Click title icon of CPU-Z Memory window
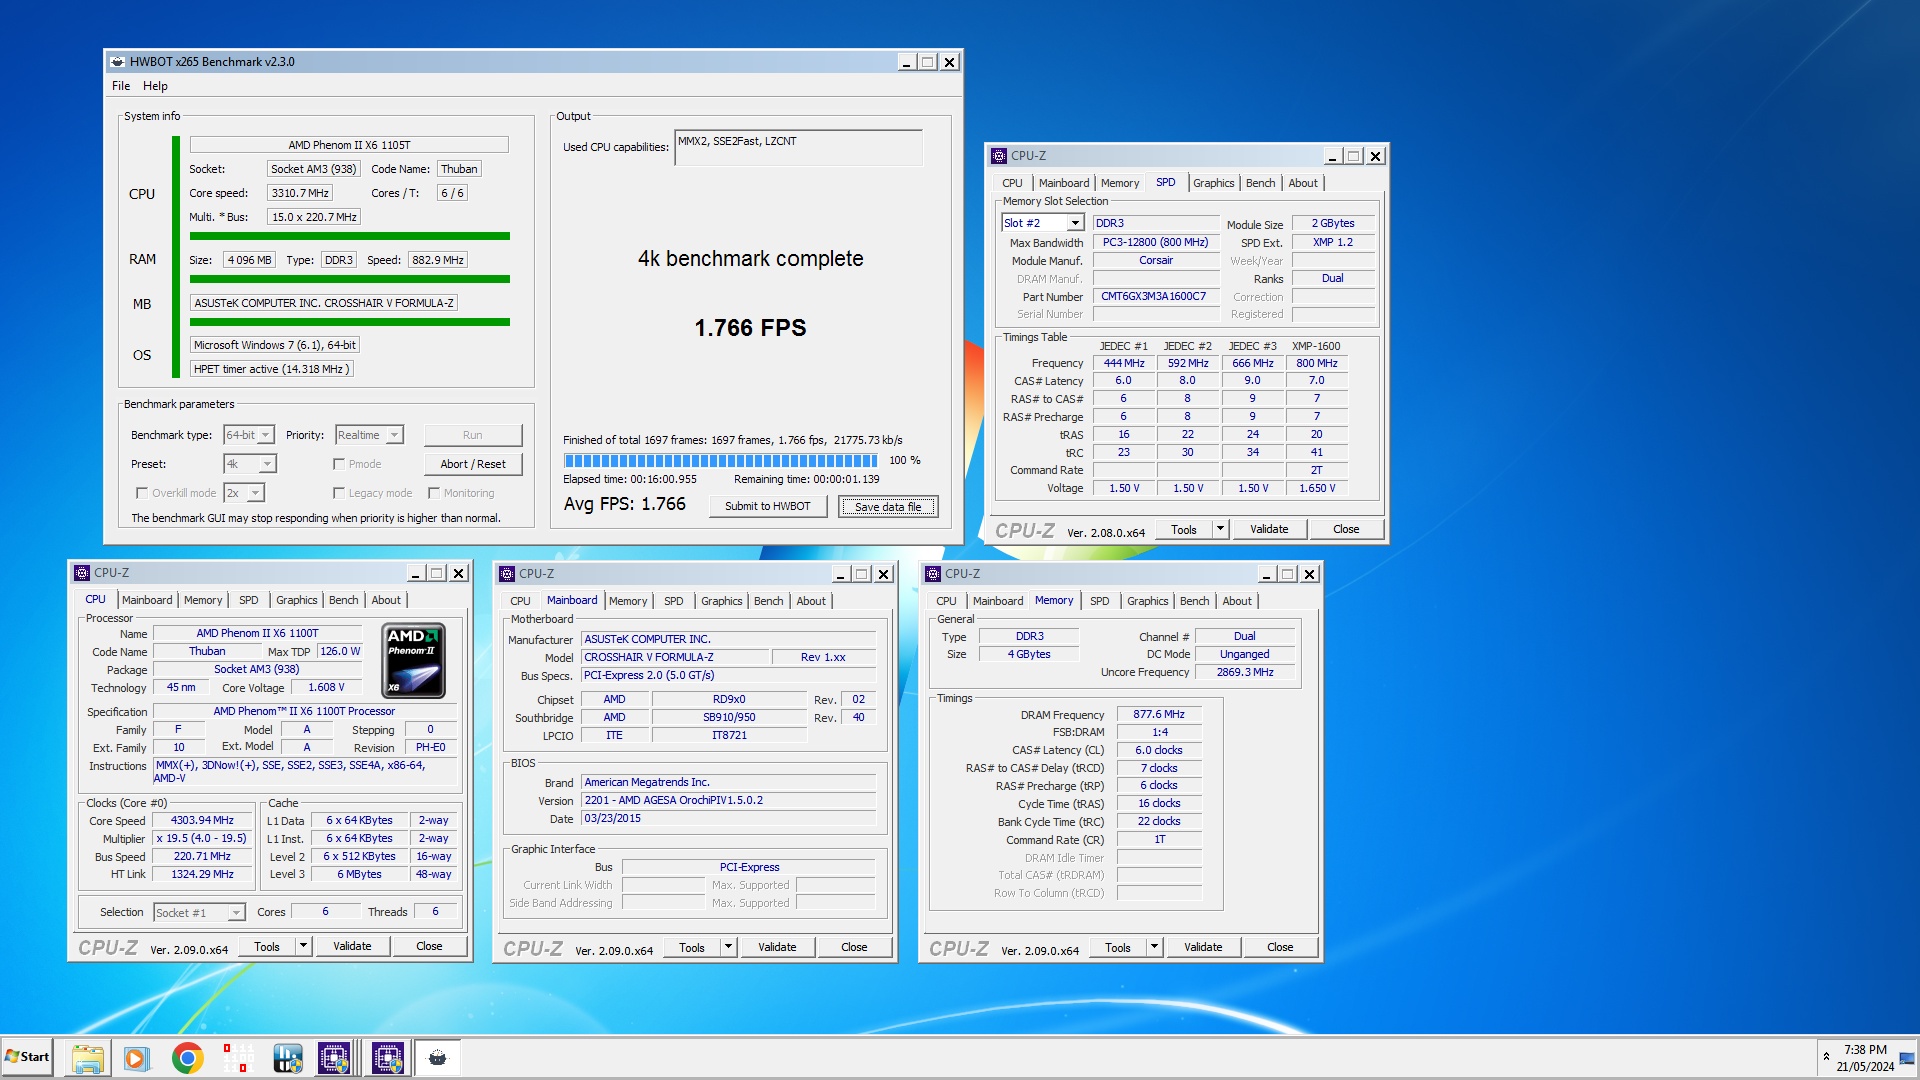This screenshot has height=1080, width=1920. pos(933,574)
